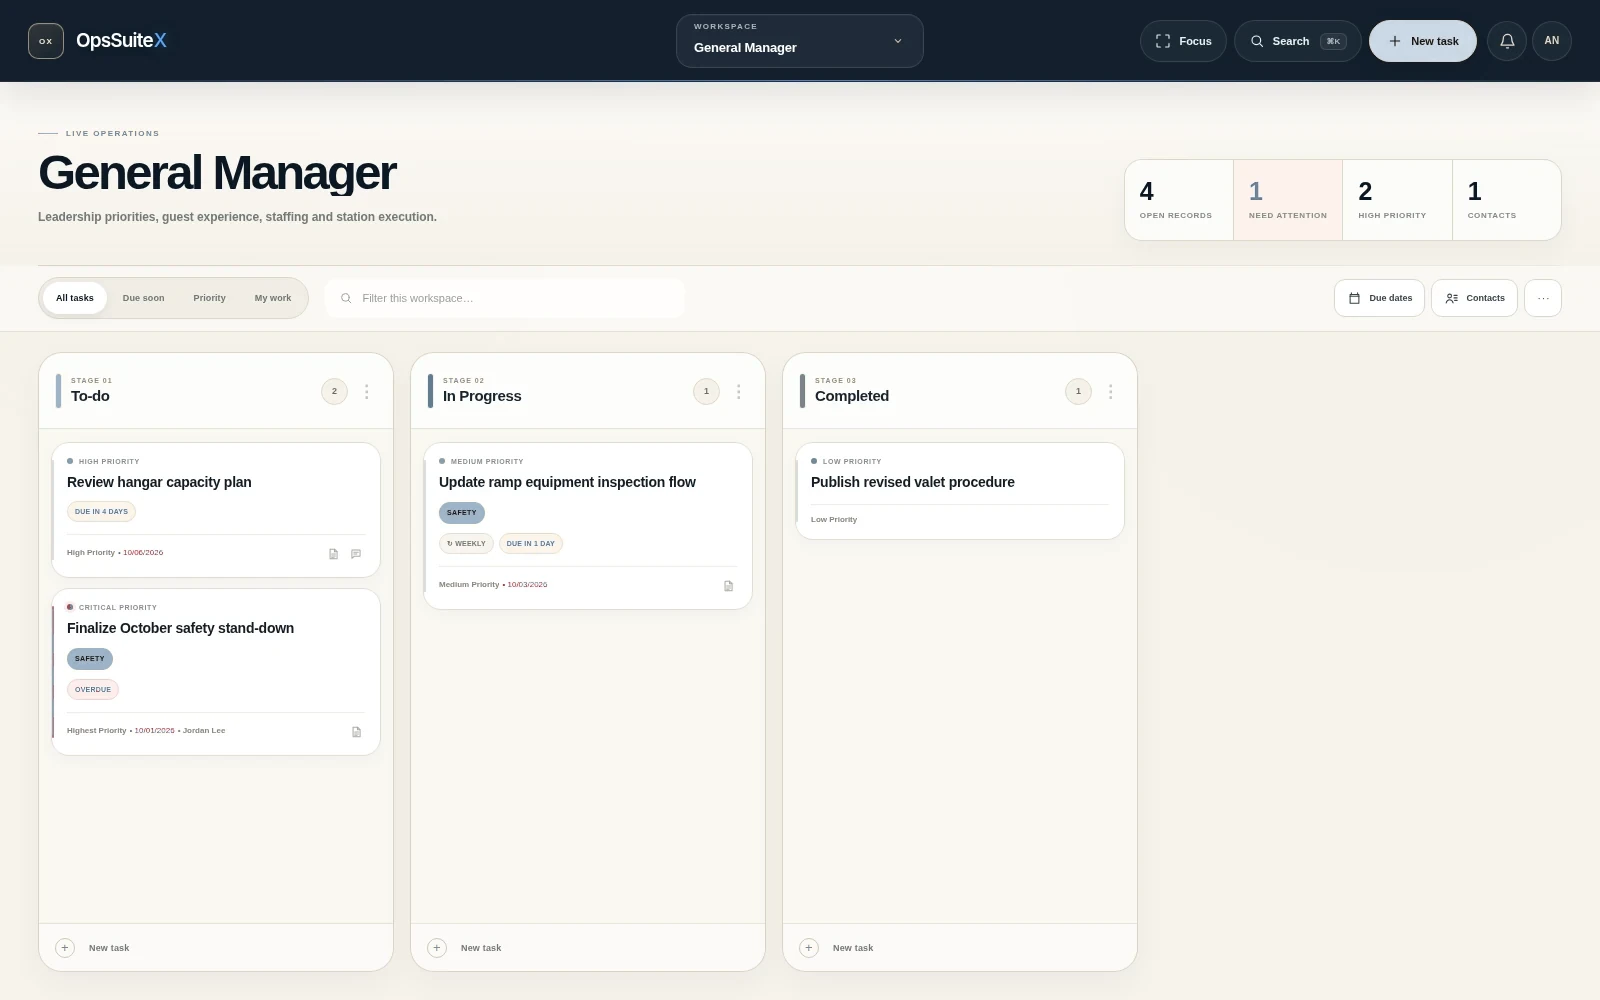This screenshot has width=1600, height=1000.
Task: Open the Search button
Action: coord(1298,41)
